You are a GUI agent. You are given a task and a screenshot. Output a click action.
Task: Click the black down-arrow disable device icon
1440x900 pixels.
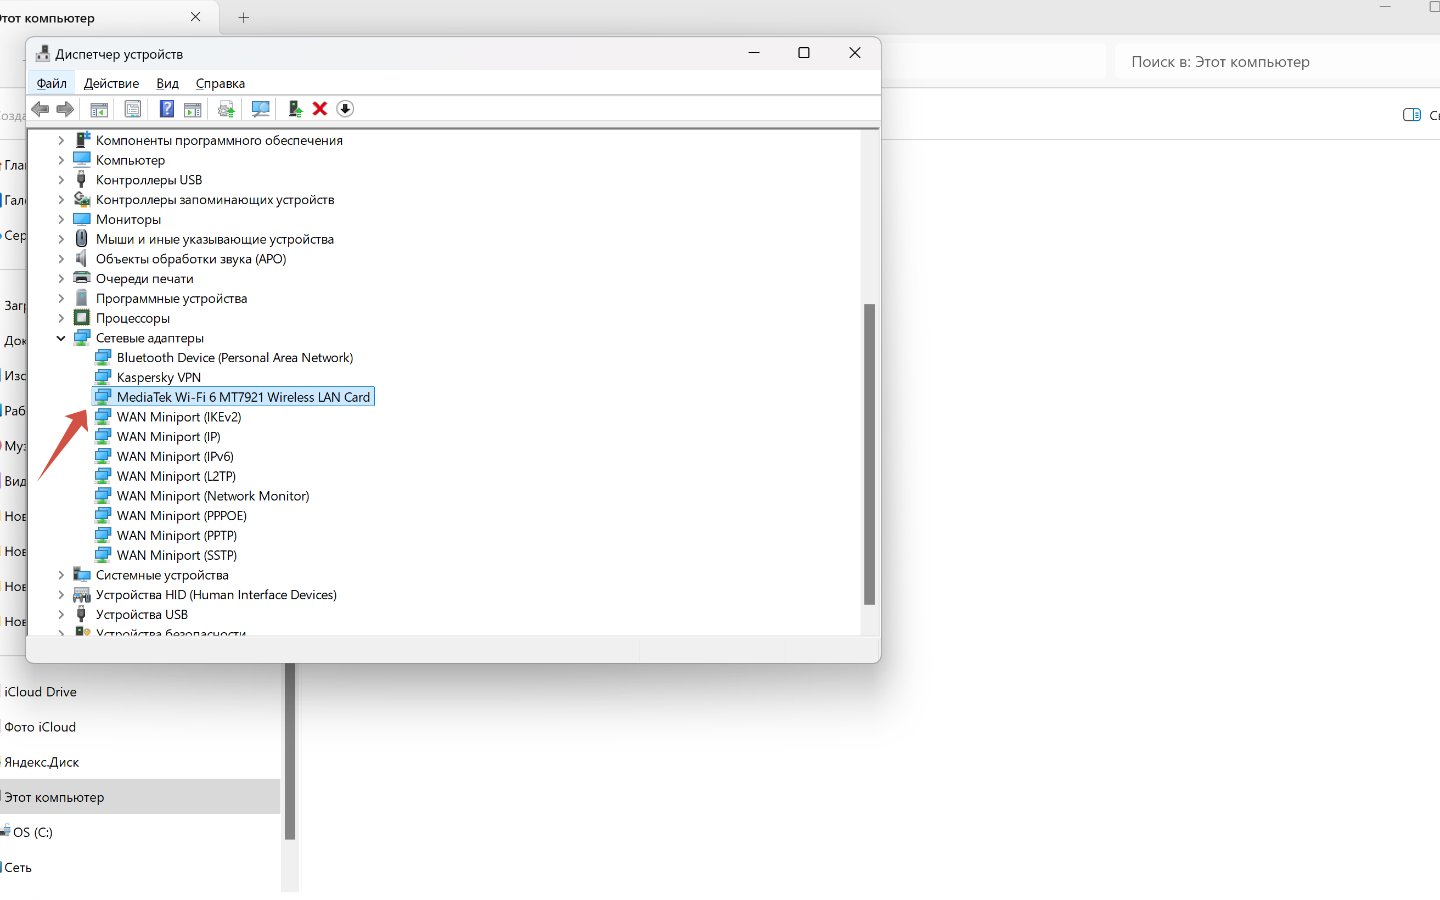(345, 109)
